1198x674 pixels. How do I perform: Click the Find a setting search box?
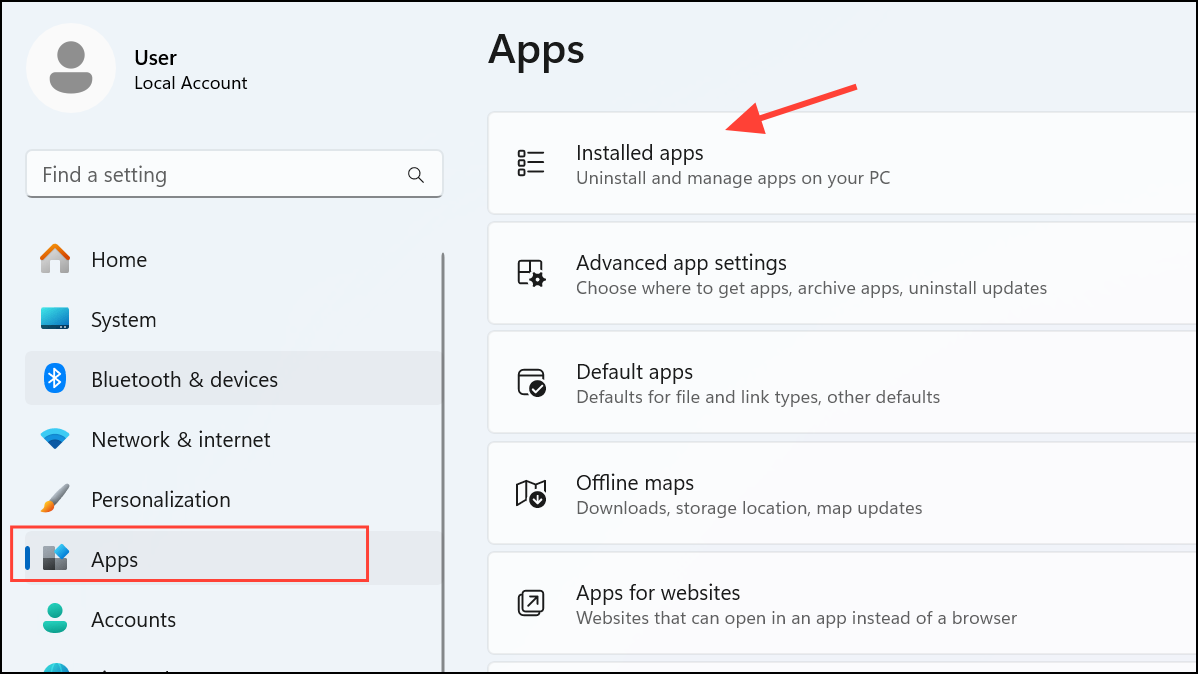pos(234,174)
